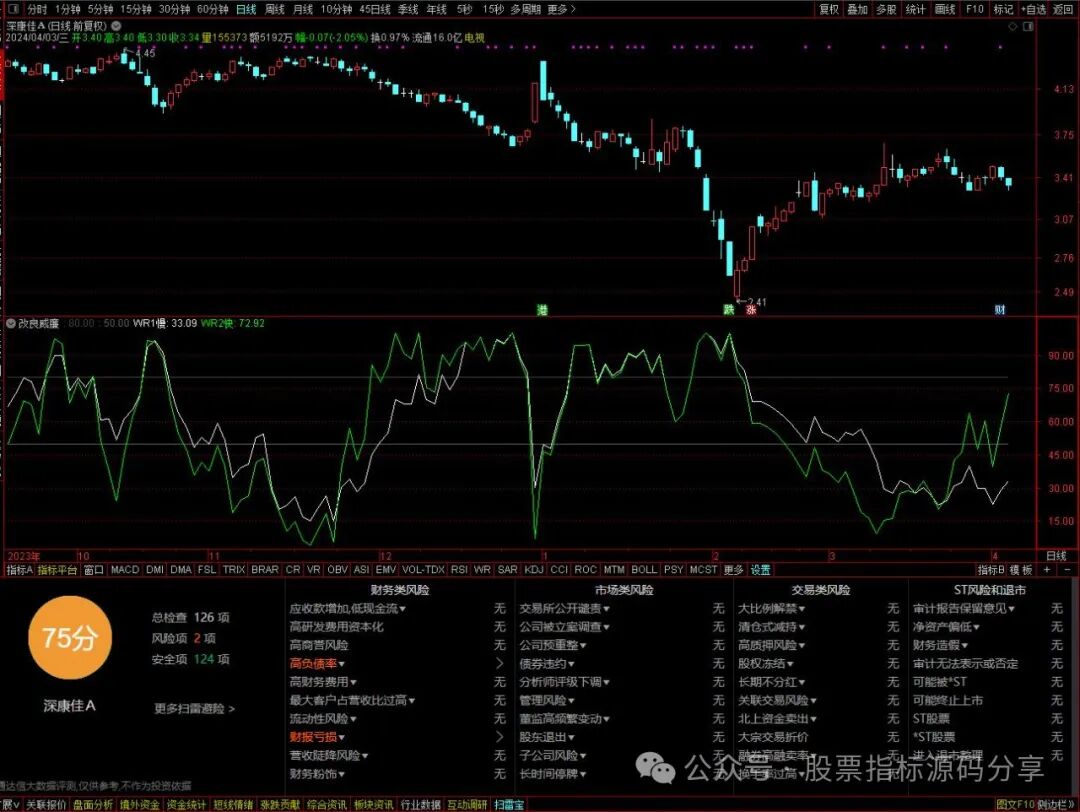Image resolution: width=1080 pixels, height=812 pixels.
Task: Switch to 指标平台 tab
Action: (x=57, y=570)
